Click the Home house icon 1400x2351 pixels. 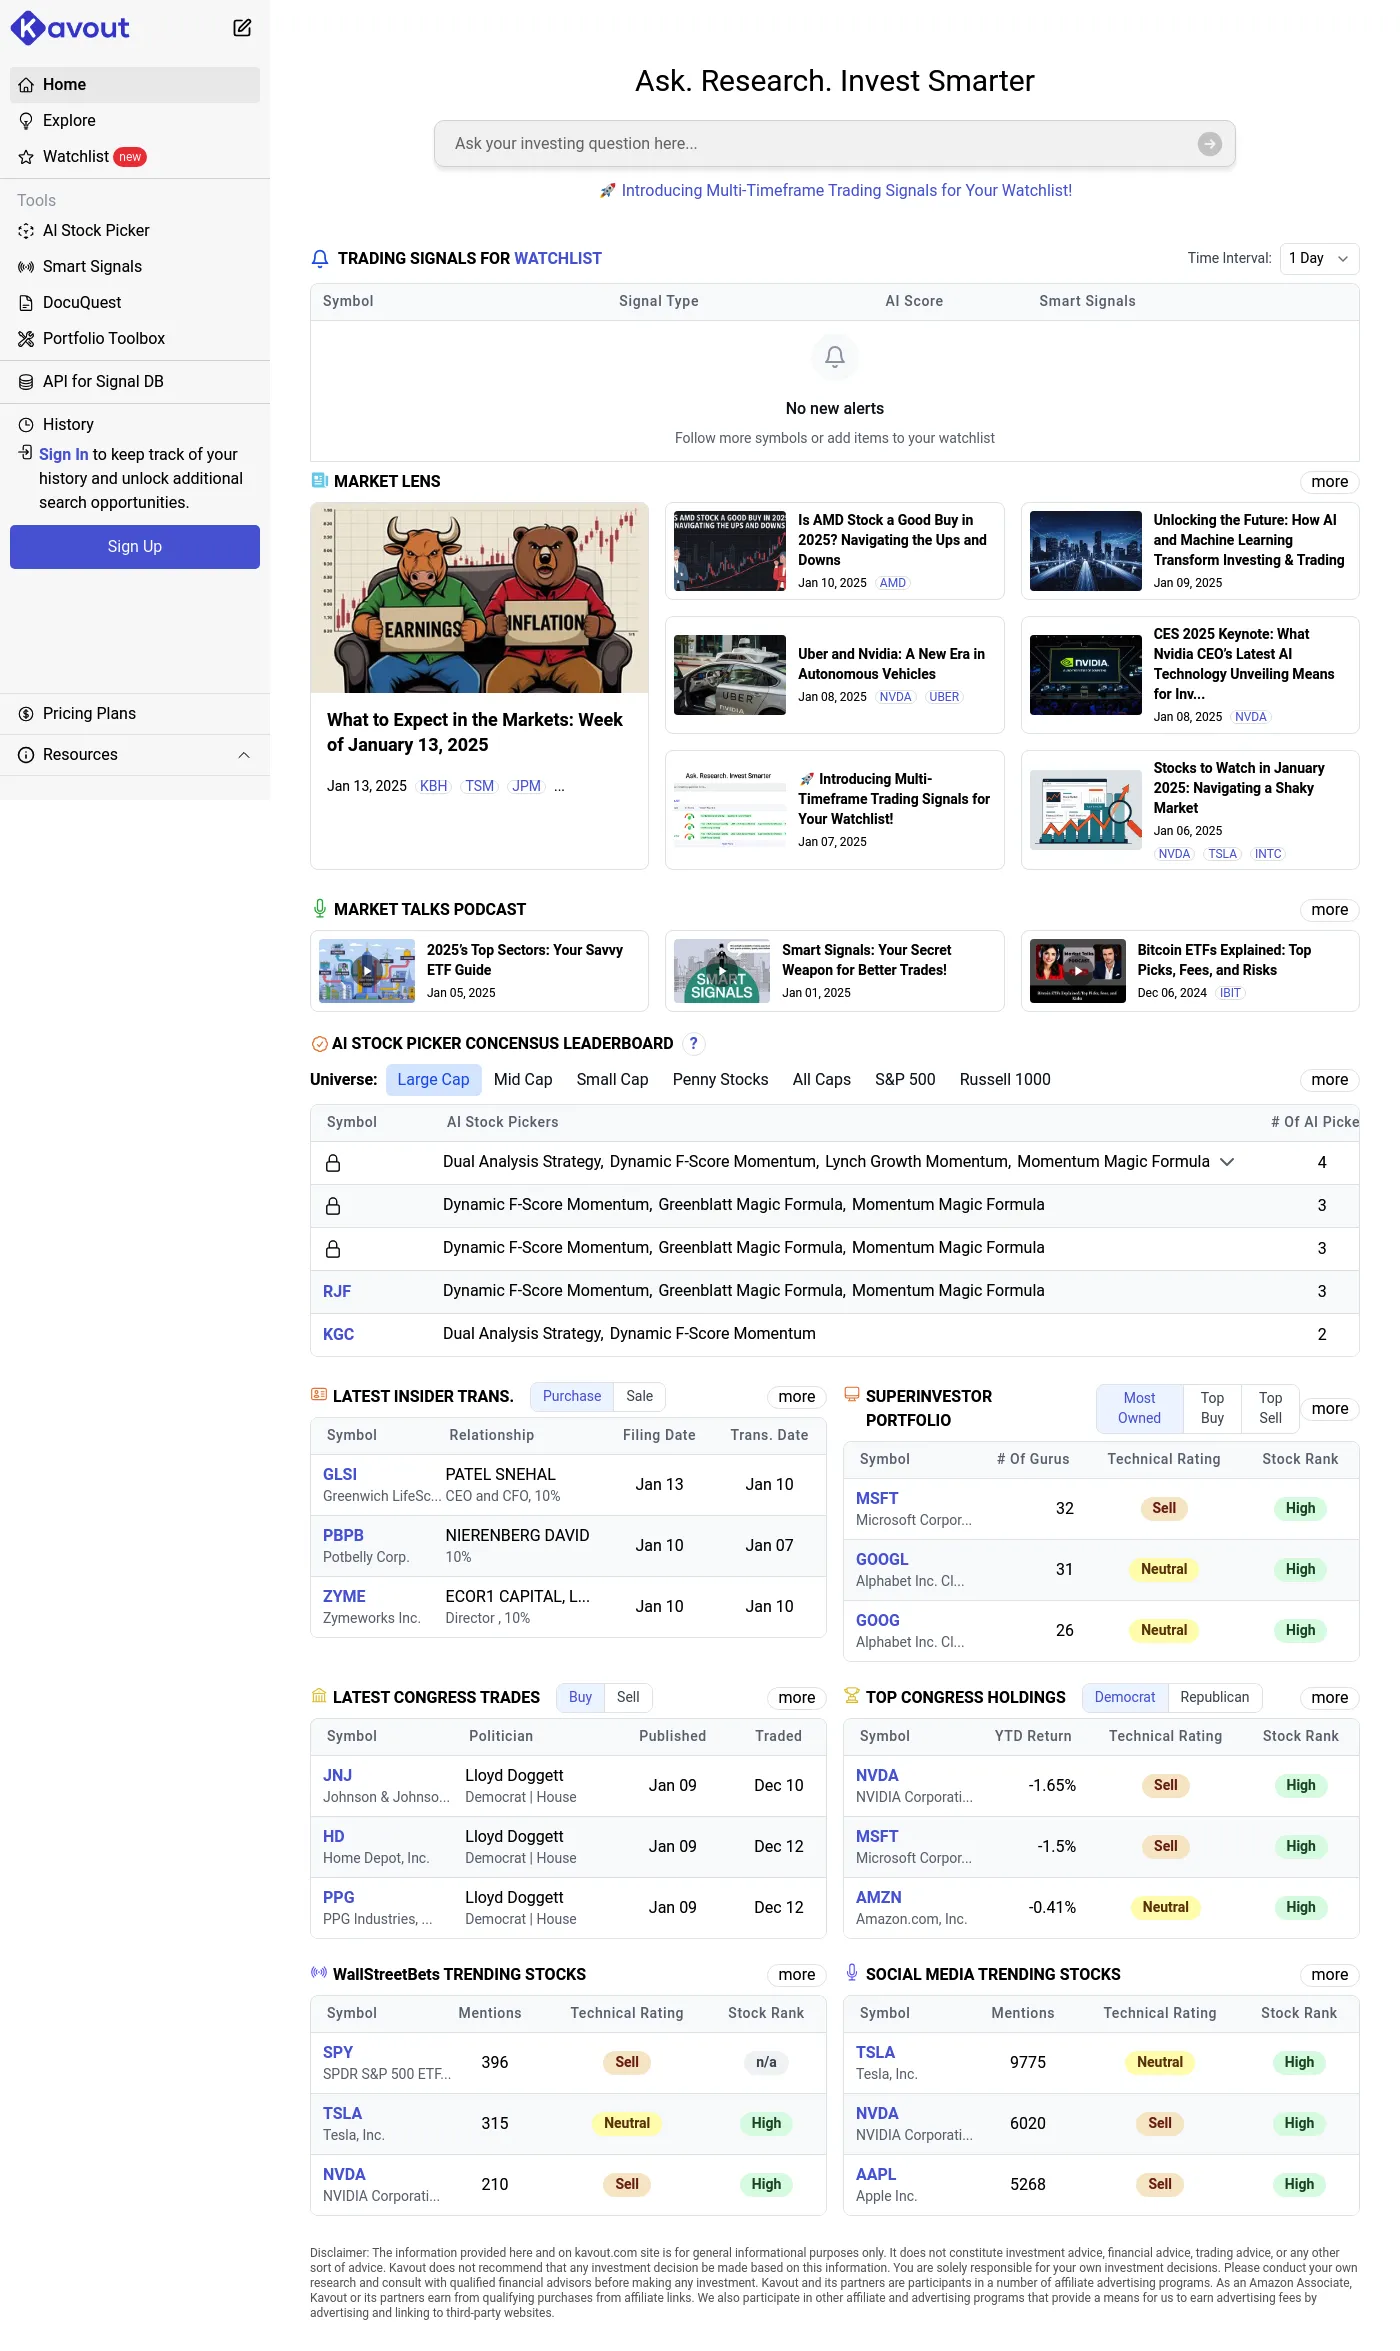(26, 85)
